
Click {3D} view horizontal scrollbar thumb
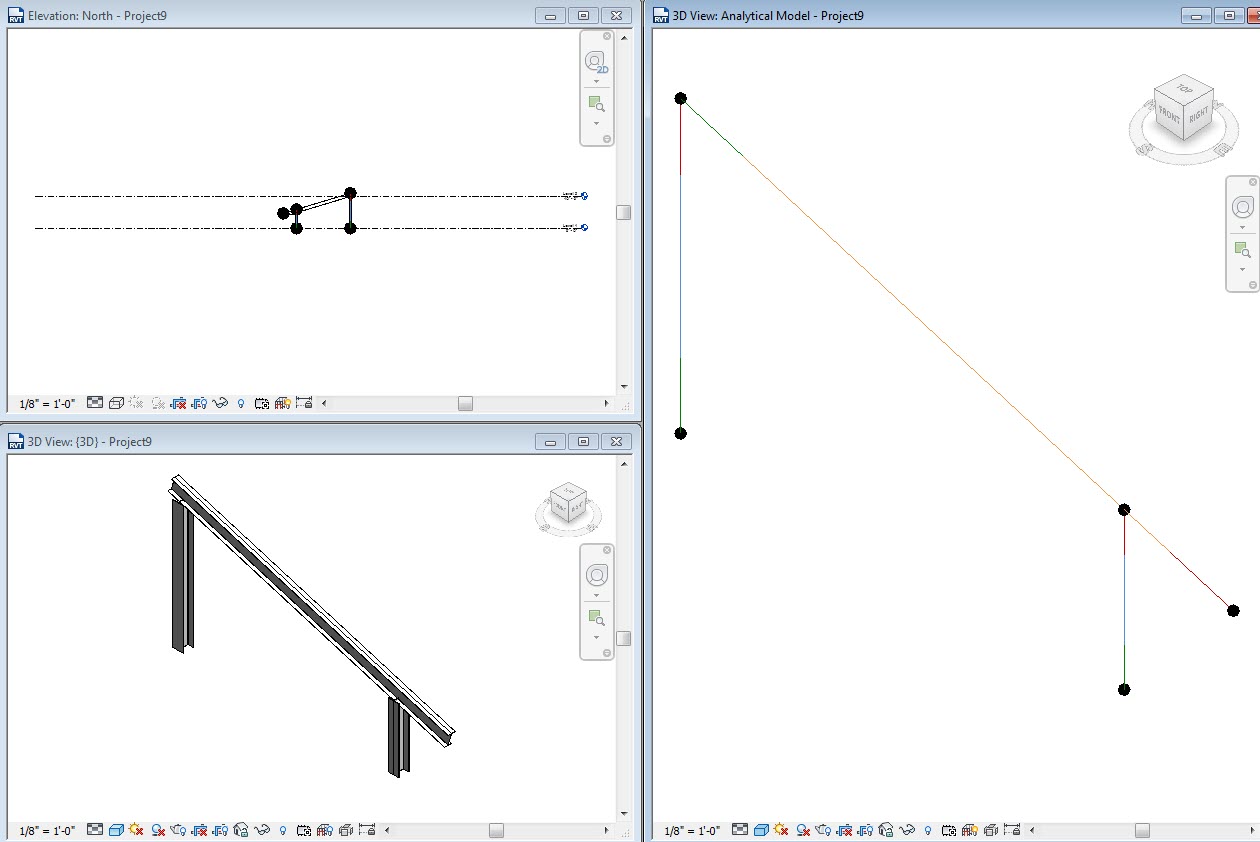pos(496,831)
